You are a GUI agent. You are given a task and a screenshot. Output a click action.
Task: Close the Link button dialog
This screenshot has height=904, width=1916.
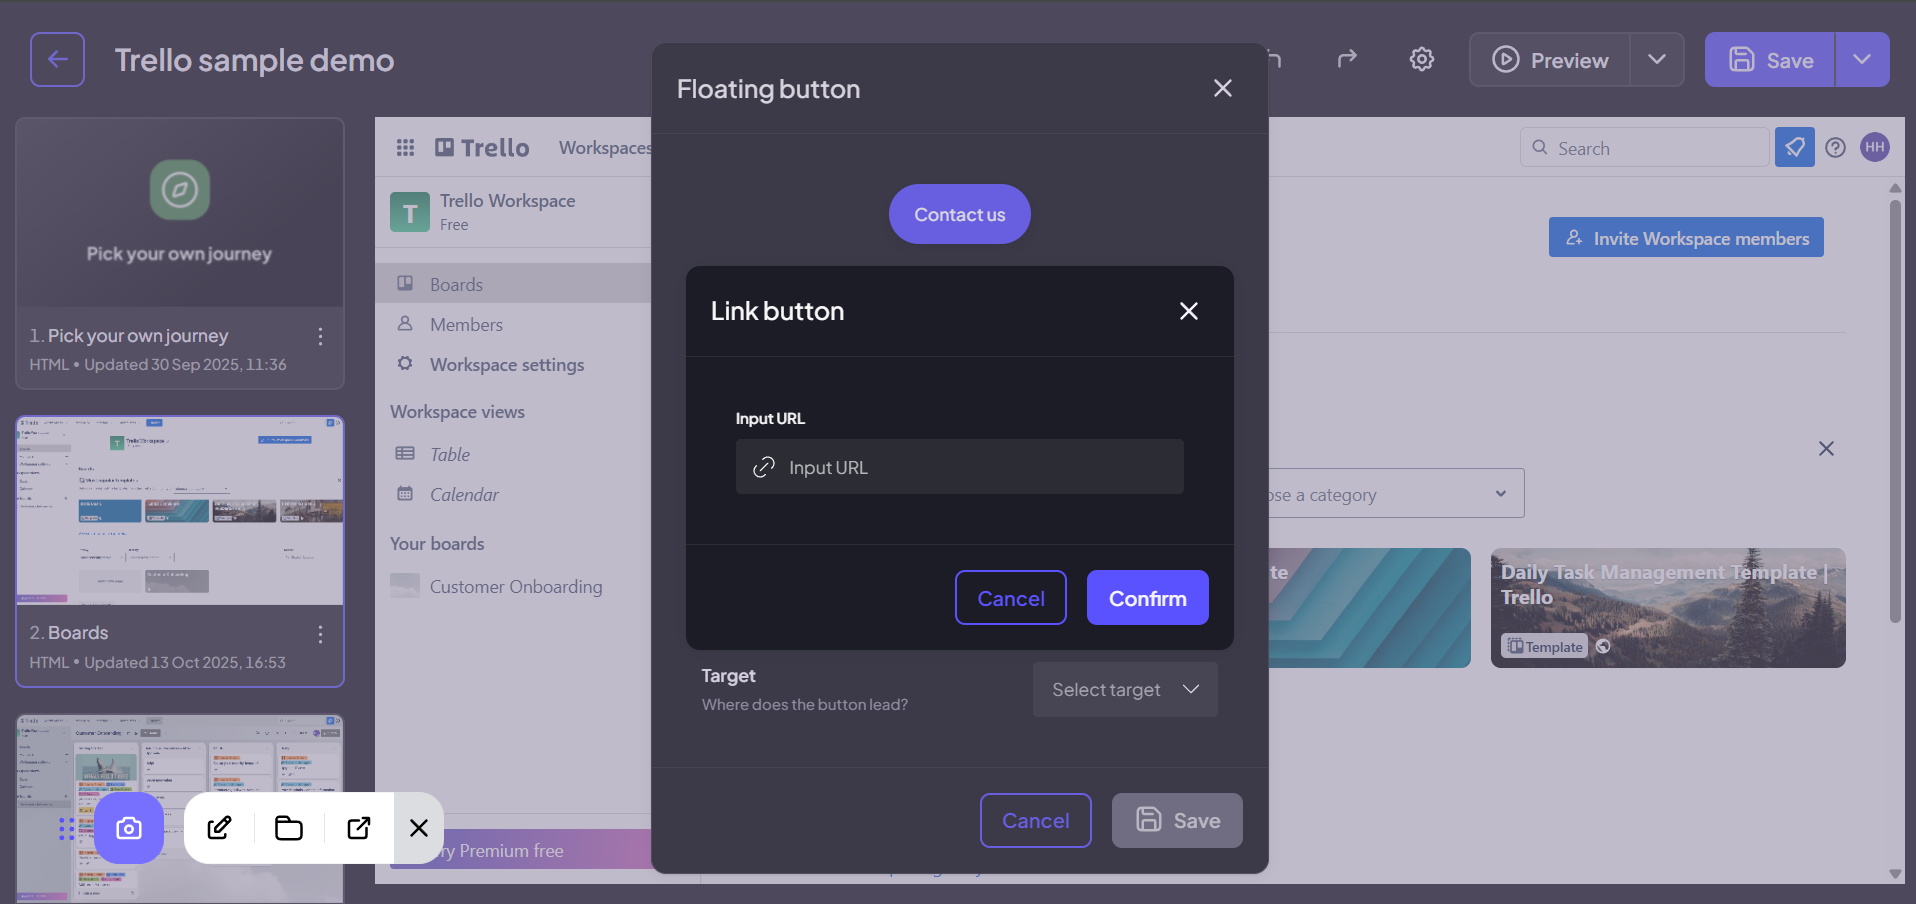coord(1188,311)
